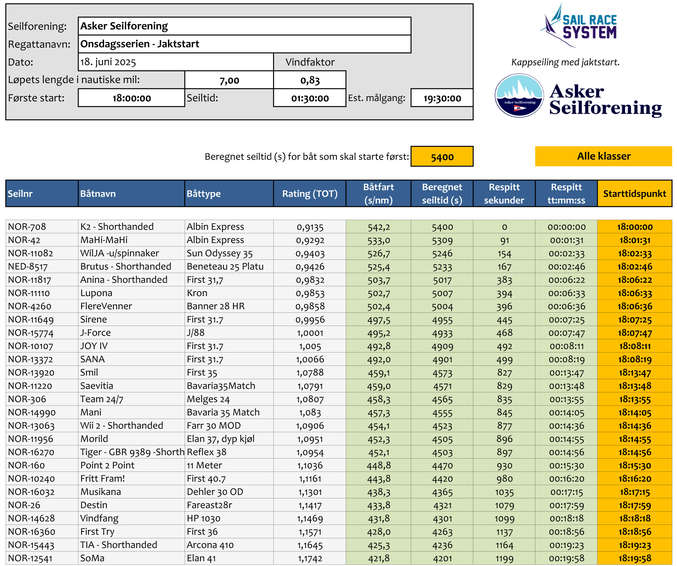Select the Vindfaktor value 0,83
The image size is (677, 566).
pyautogui.click(x=310, y=80)
